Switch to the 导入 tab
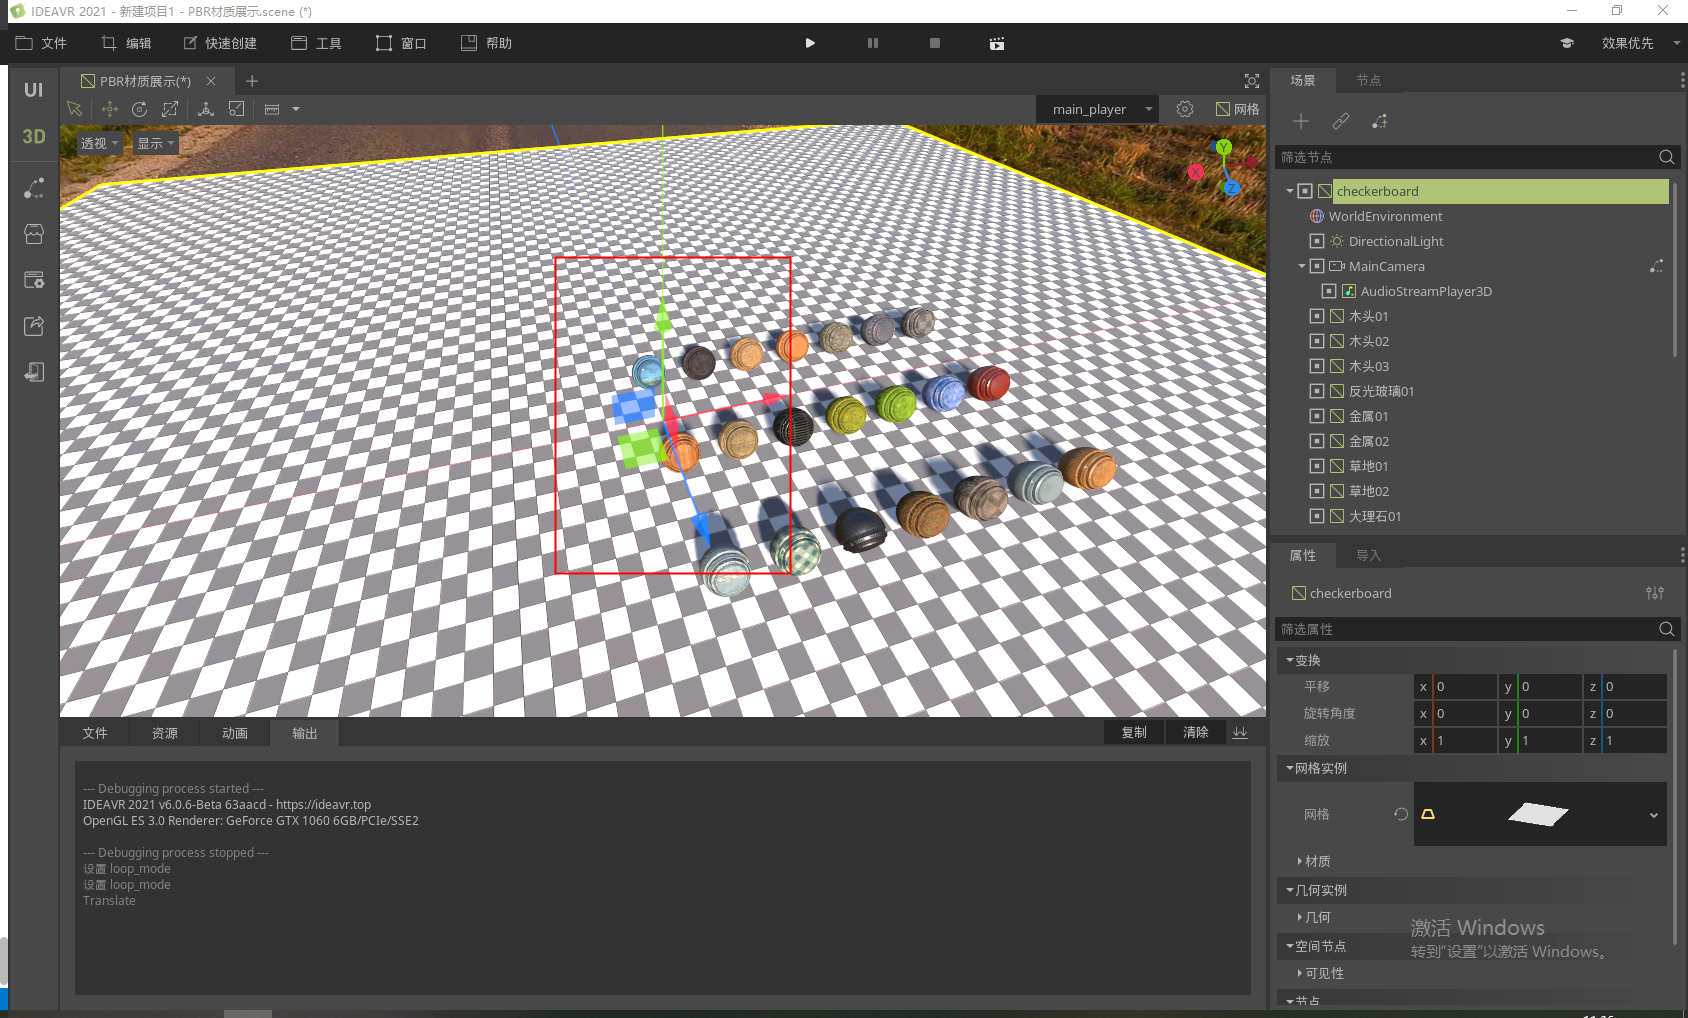 (x=1368, y=555)
